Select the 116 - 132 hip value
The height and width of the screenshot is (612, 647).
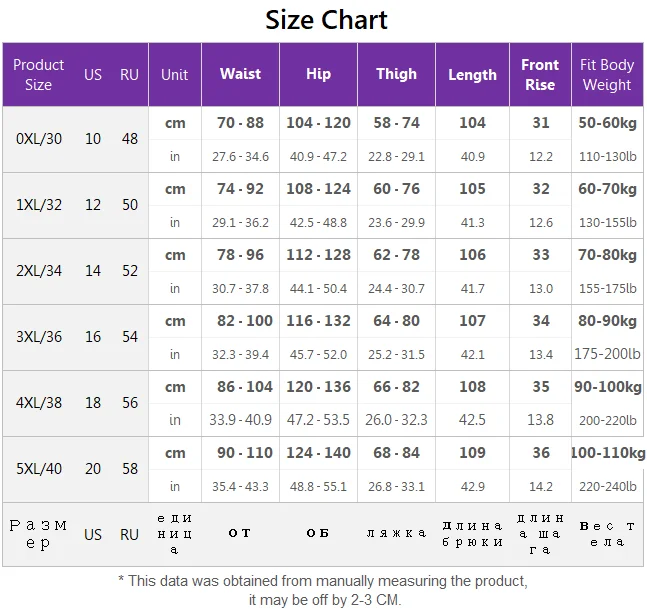318,321
